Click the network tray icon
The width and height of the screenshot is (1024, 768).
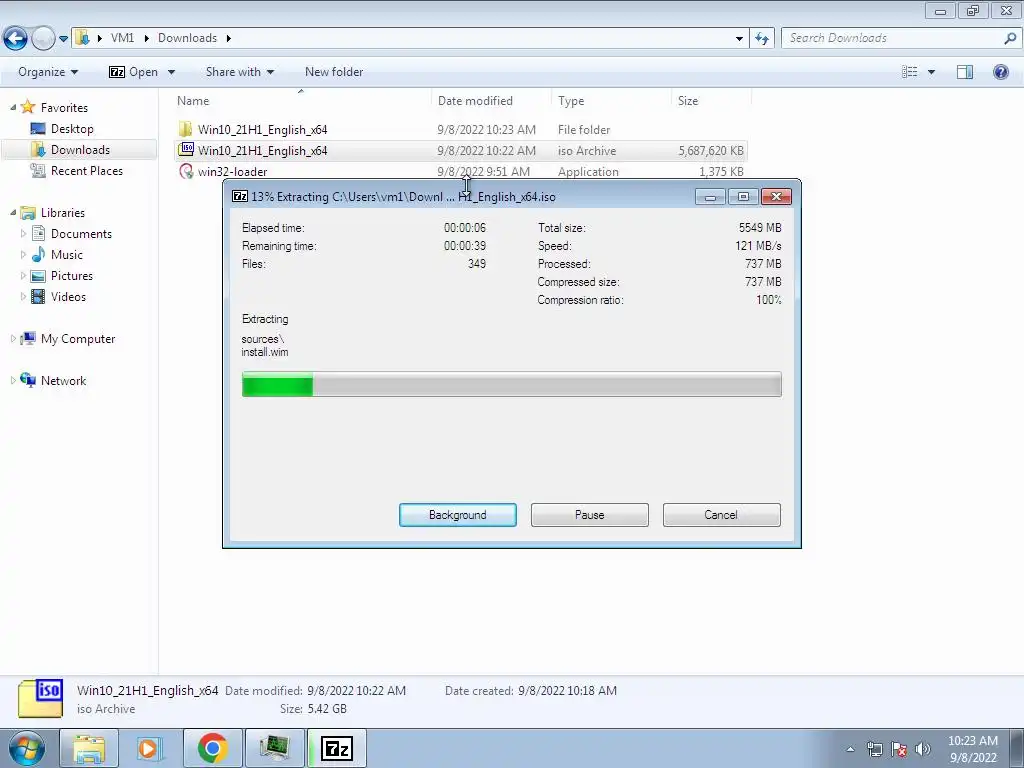(874, 749)
